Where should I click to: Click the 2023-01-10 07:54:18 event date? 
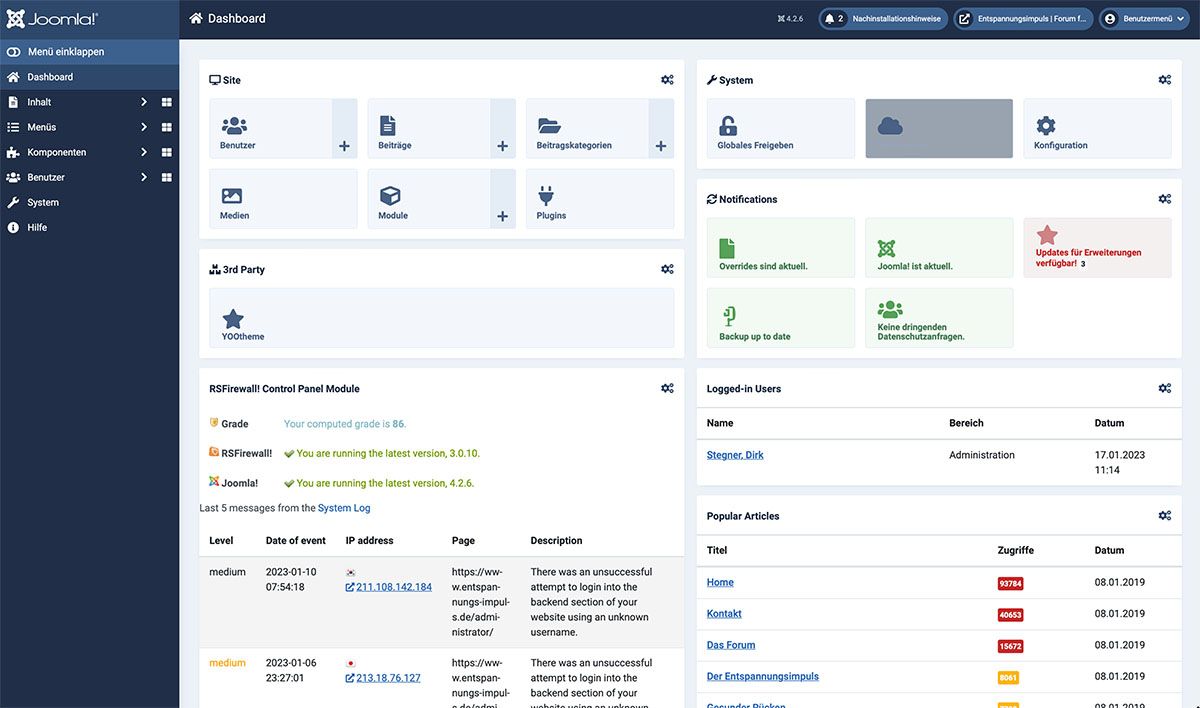tap(291, 580)
